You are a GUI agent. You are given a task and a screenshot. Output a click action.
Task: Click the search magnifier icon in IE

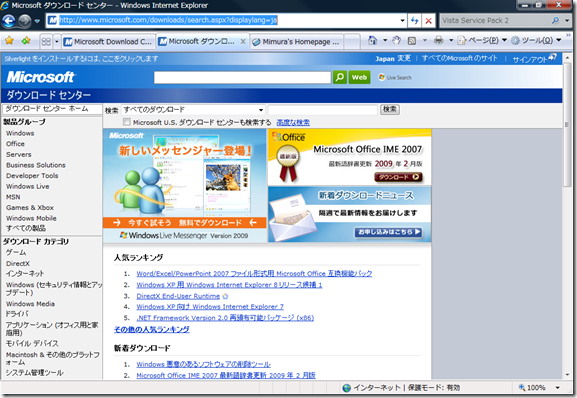[555, 21]
